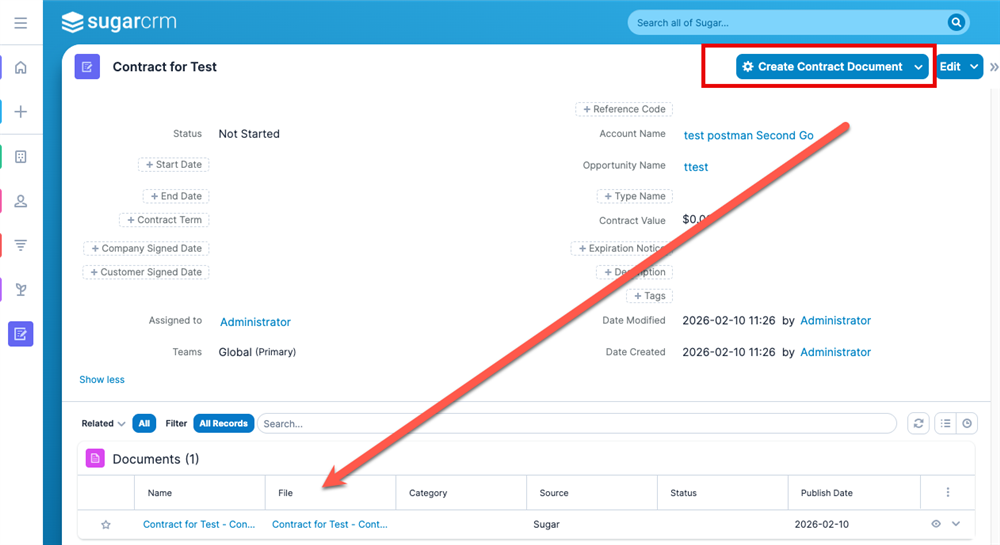Click the search magnifier icon

956,22
